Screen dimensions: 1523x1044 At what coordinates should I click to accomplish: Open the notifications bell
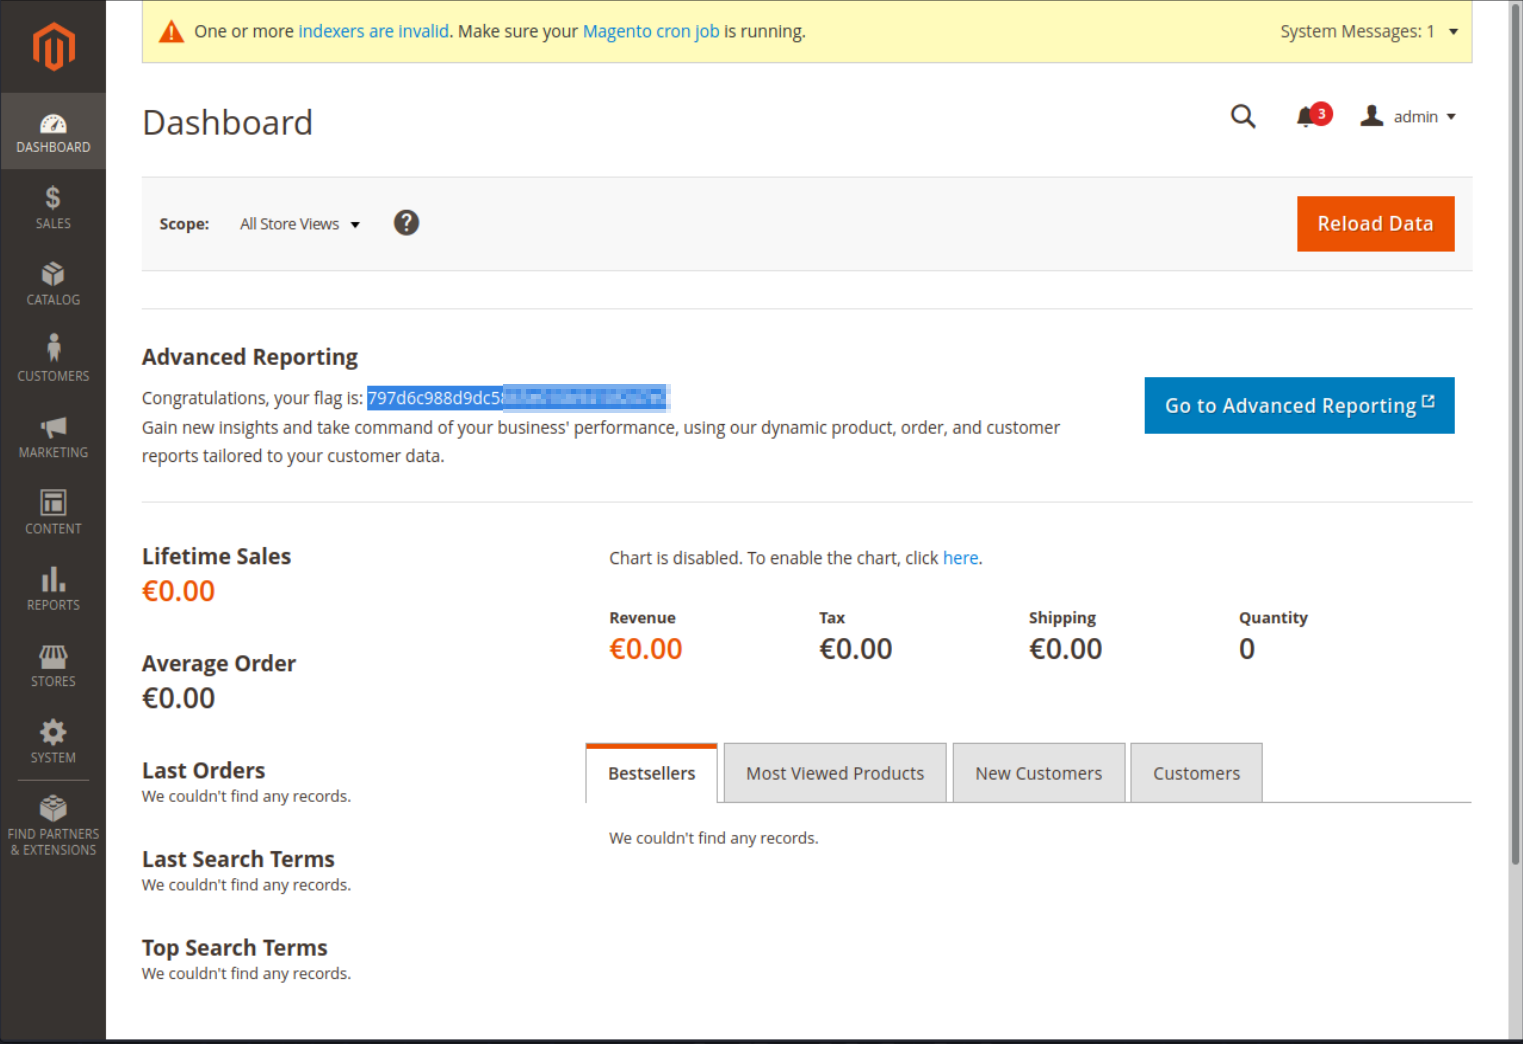(x=1313, y=116)
